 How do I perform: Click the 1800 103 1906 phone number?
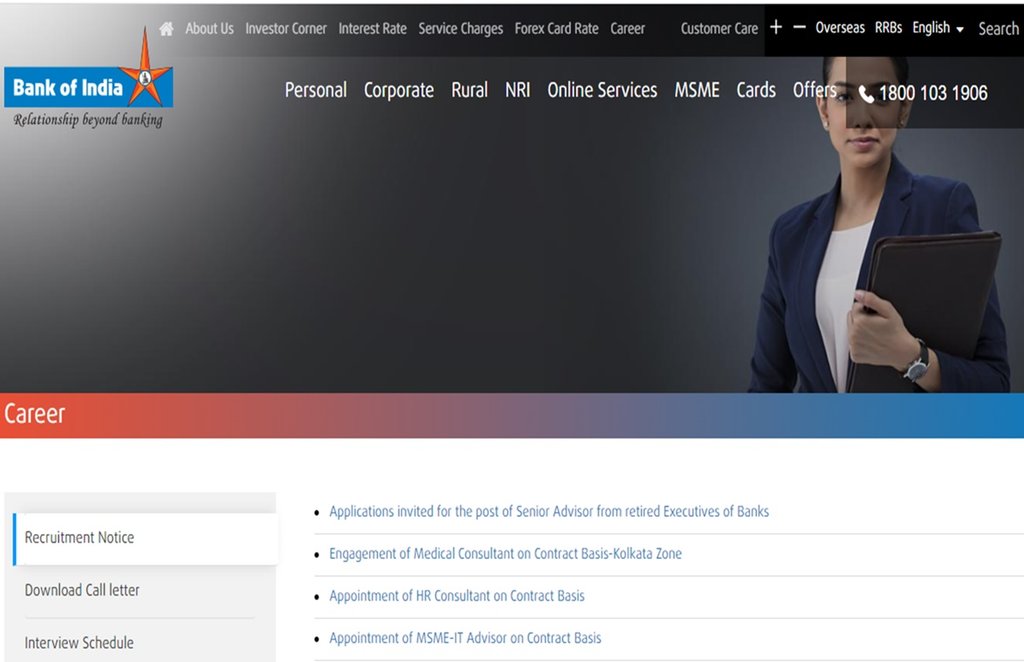[x=933, y=93]
